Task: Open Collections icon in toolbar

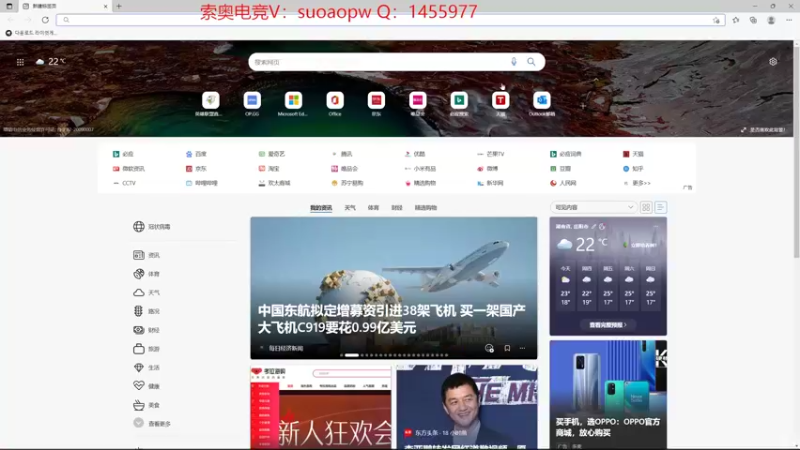Action: point(753,20)
